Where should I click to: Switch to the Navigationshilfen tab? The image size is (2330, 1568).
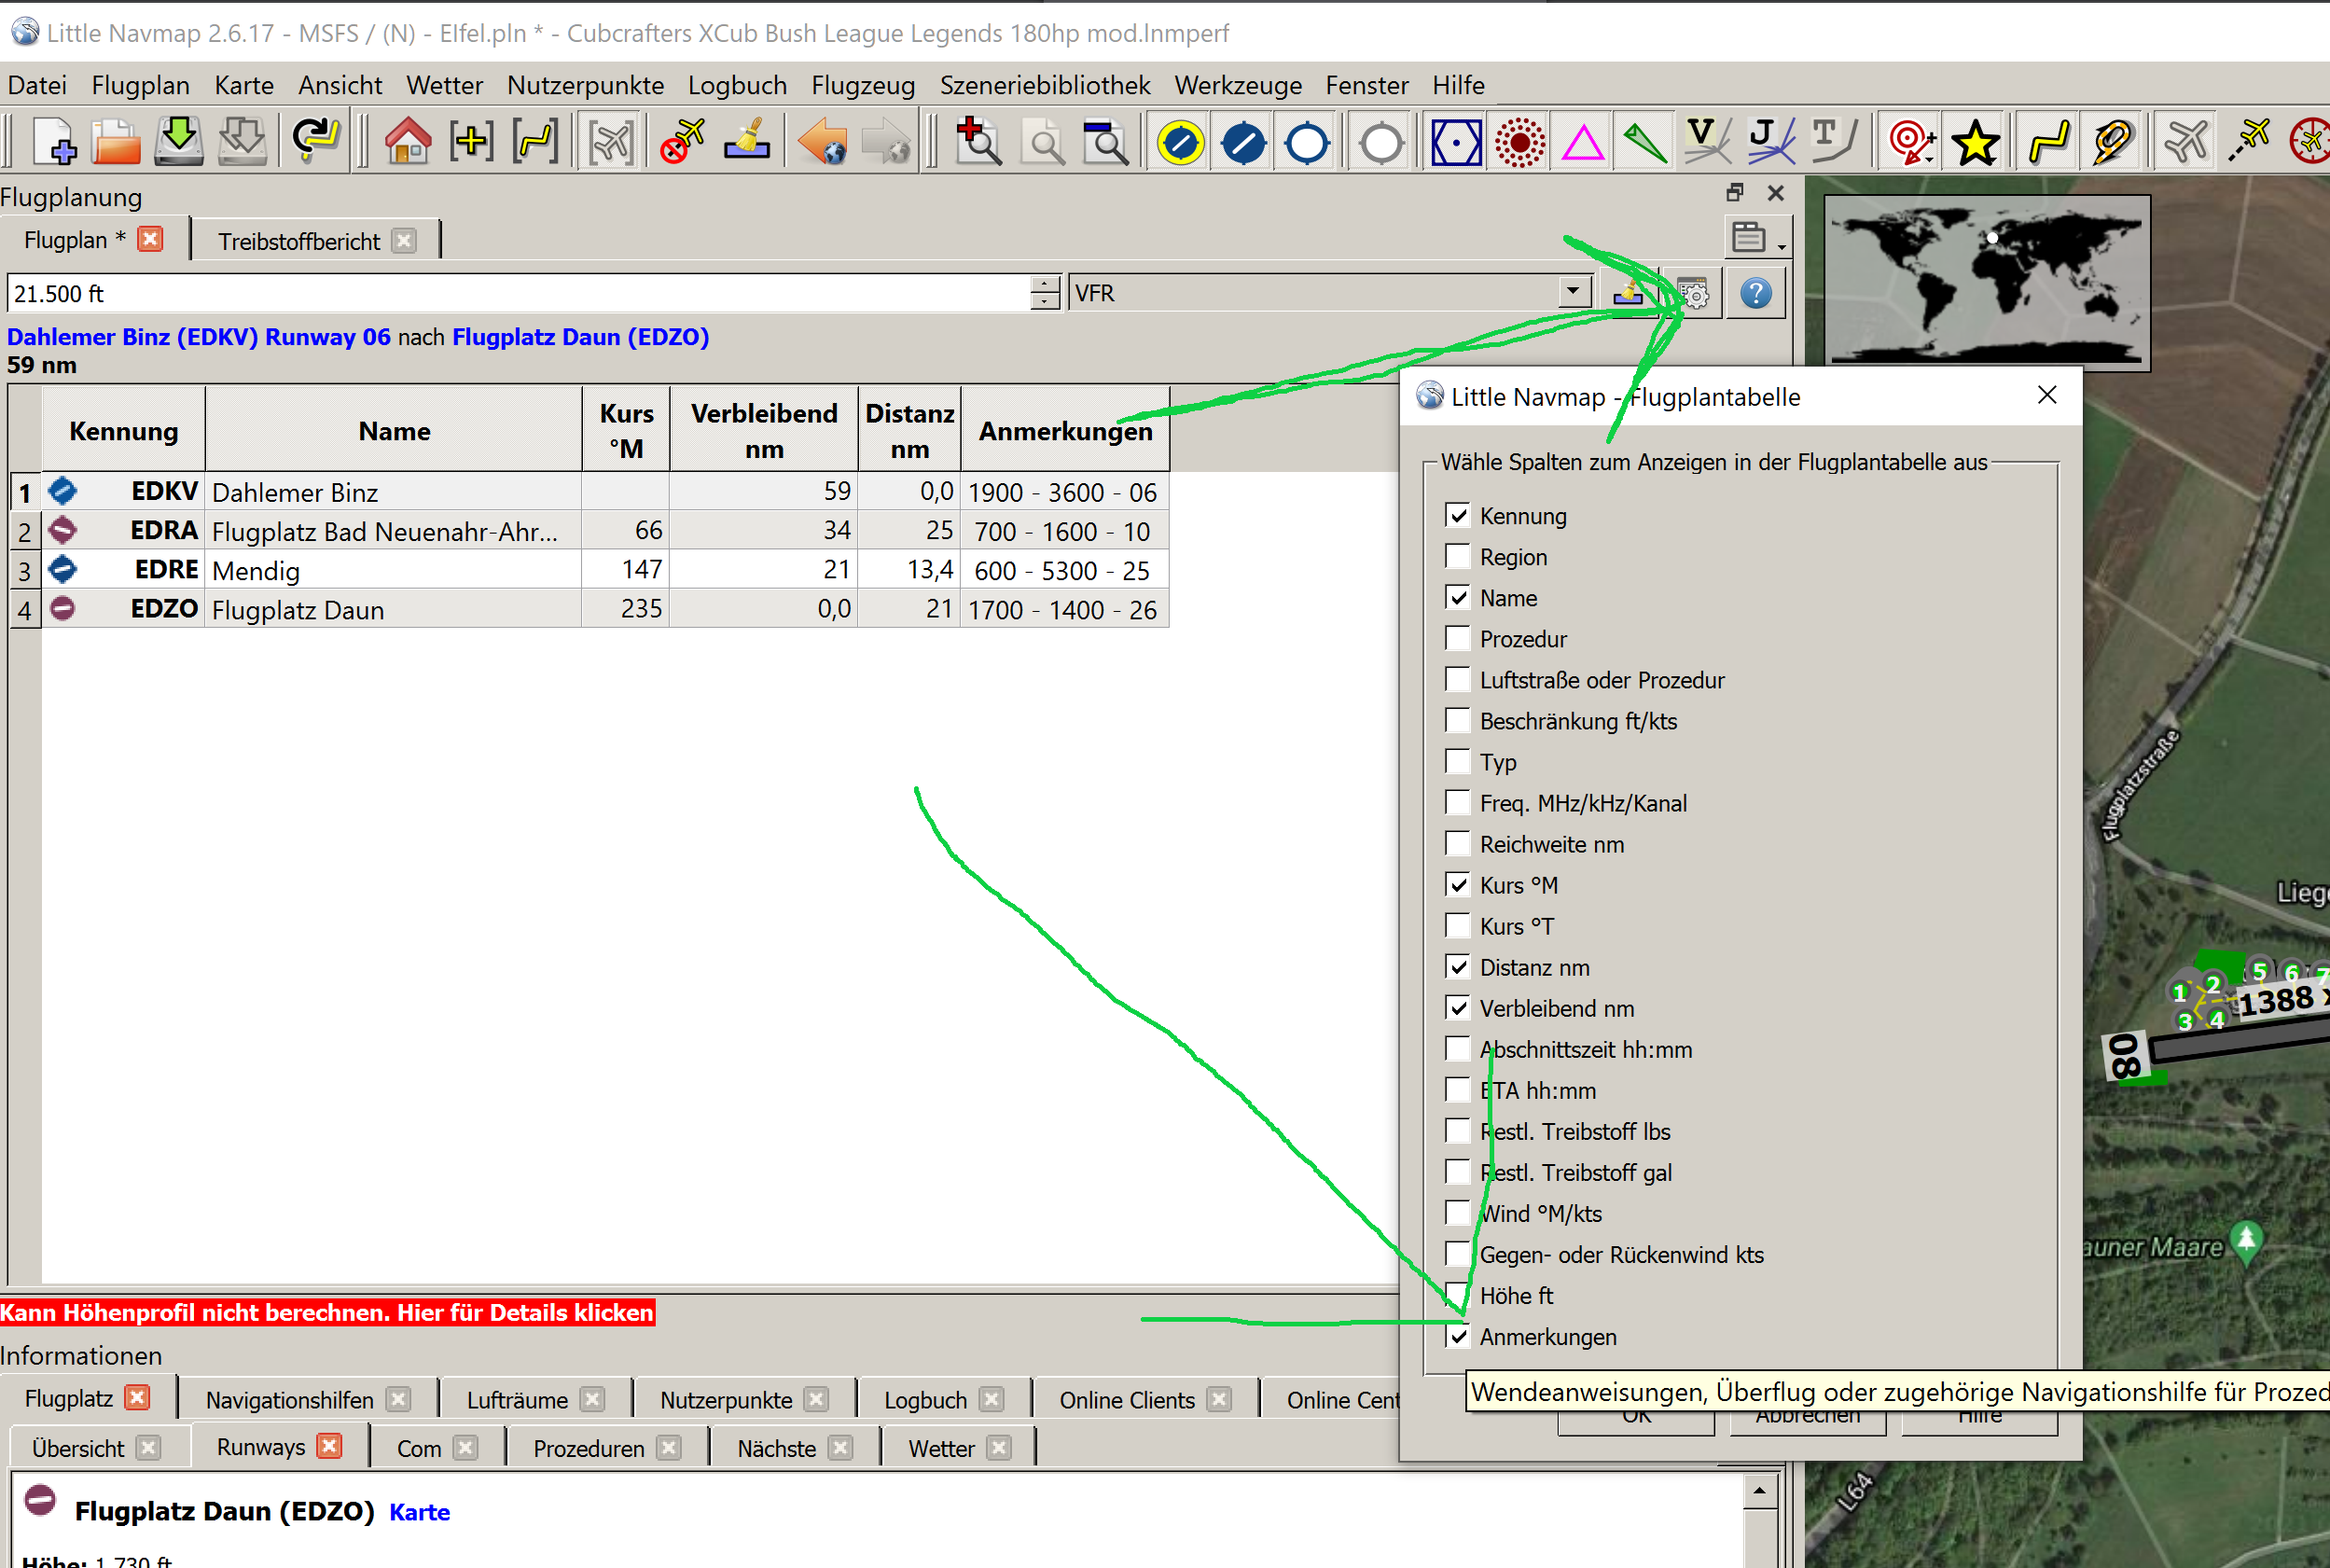[290, 1400]
